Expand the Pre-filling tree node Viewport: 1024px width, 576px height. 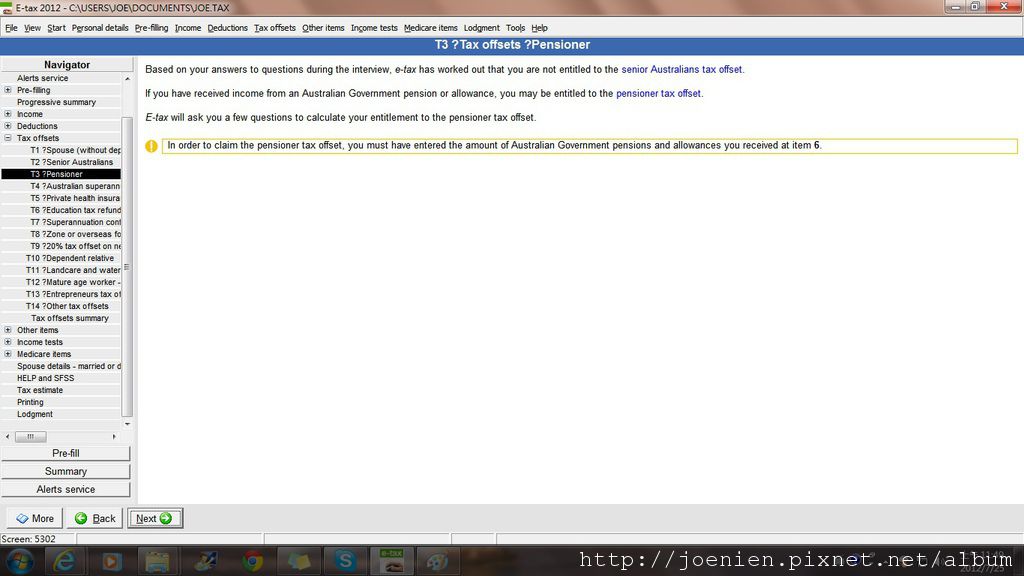(8, 90)
